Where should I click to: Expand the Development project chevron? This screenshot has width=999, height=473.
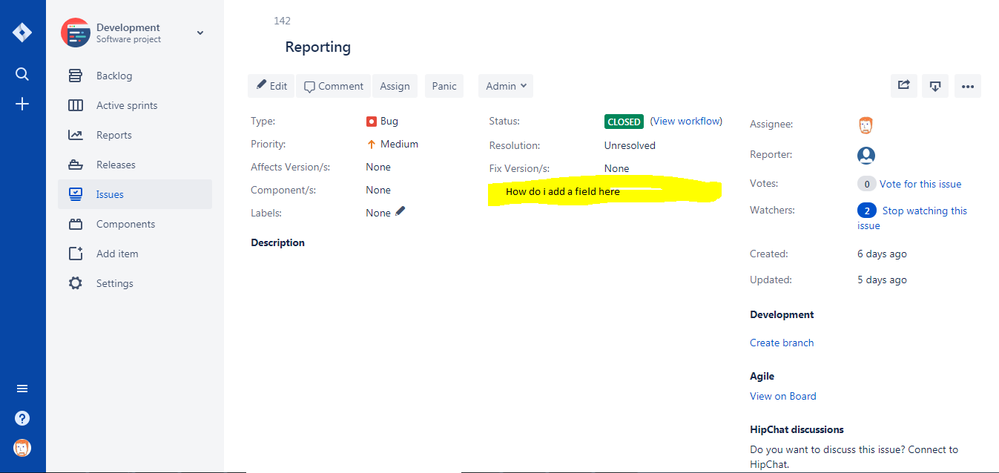click(200, 33)
